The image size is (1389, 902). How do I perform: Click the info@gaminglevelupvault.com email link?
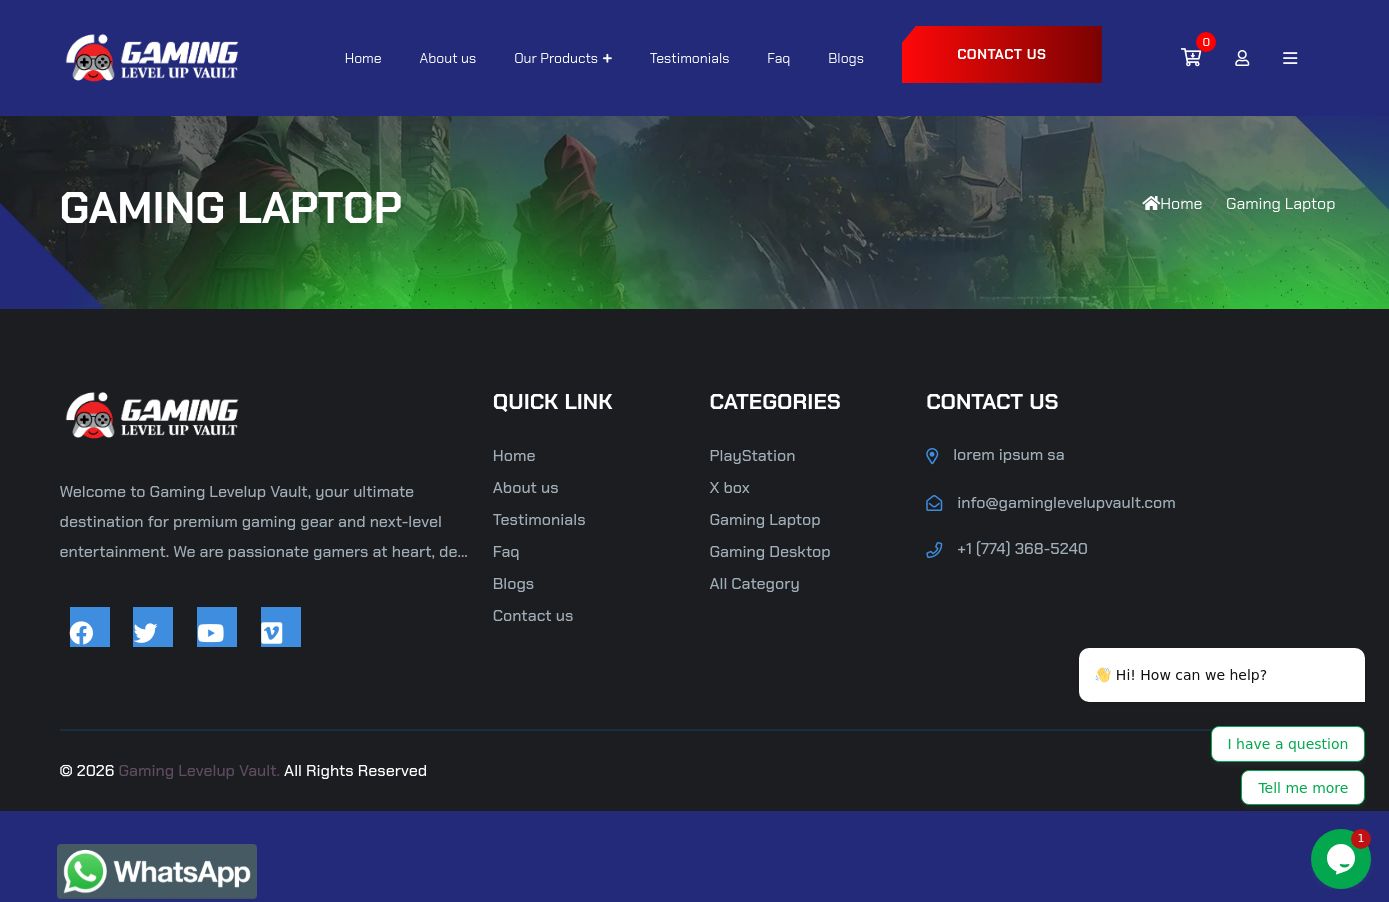click(1065, 503)
